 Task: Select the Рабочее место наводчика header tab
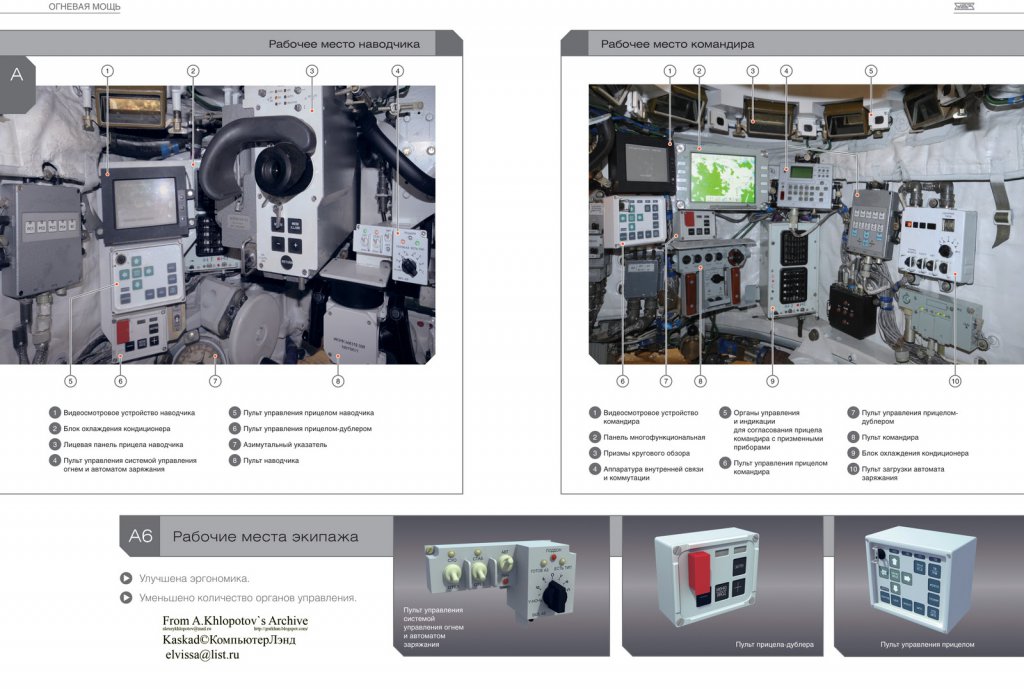pyautogui.click(x=343, y=44)
